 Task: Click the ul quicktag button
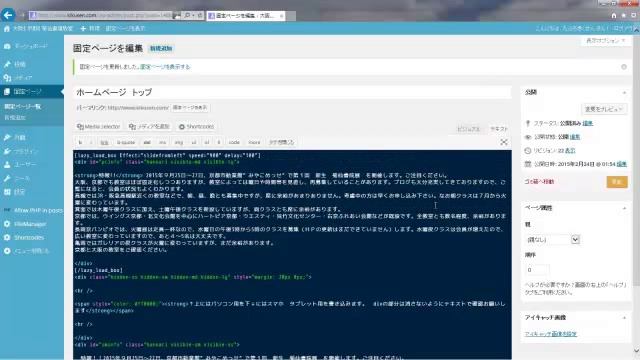click(x=194, y=142)
